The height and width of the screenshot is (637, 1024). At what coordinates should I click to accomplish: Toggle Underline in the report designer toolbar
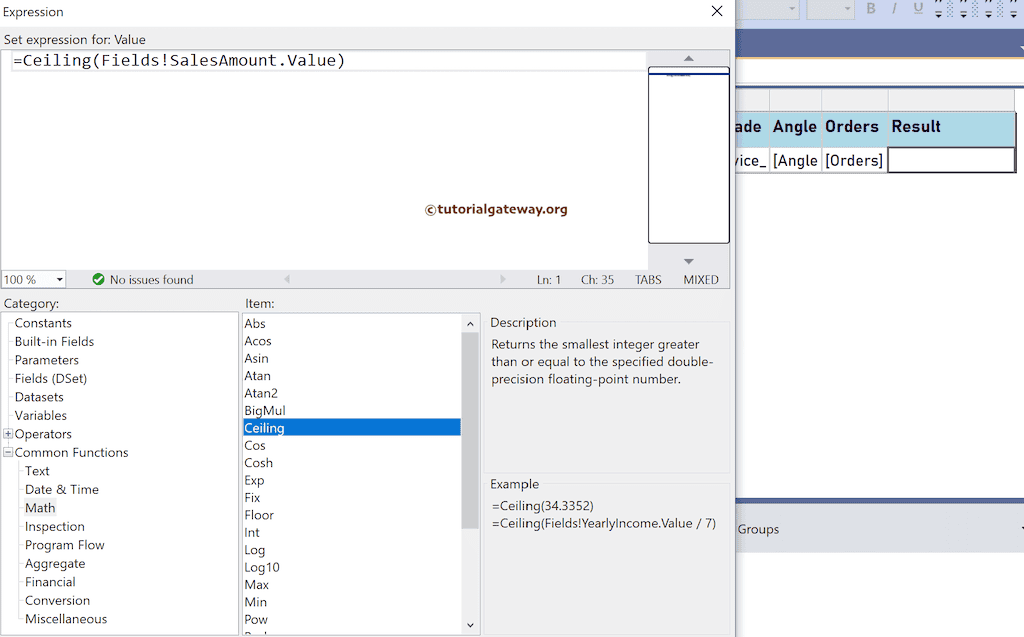pos(918,8)
